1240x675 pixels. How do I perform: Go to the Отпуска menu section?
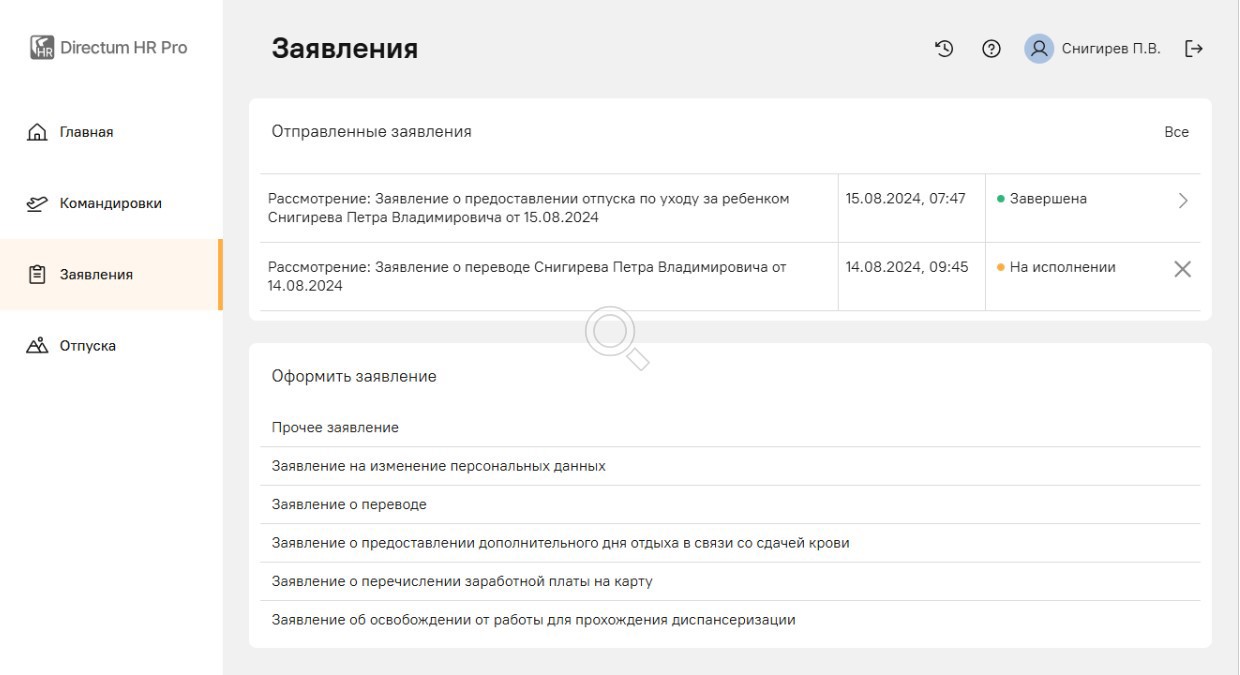pyautogui.click(x=87, y=346)
